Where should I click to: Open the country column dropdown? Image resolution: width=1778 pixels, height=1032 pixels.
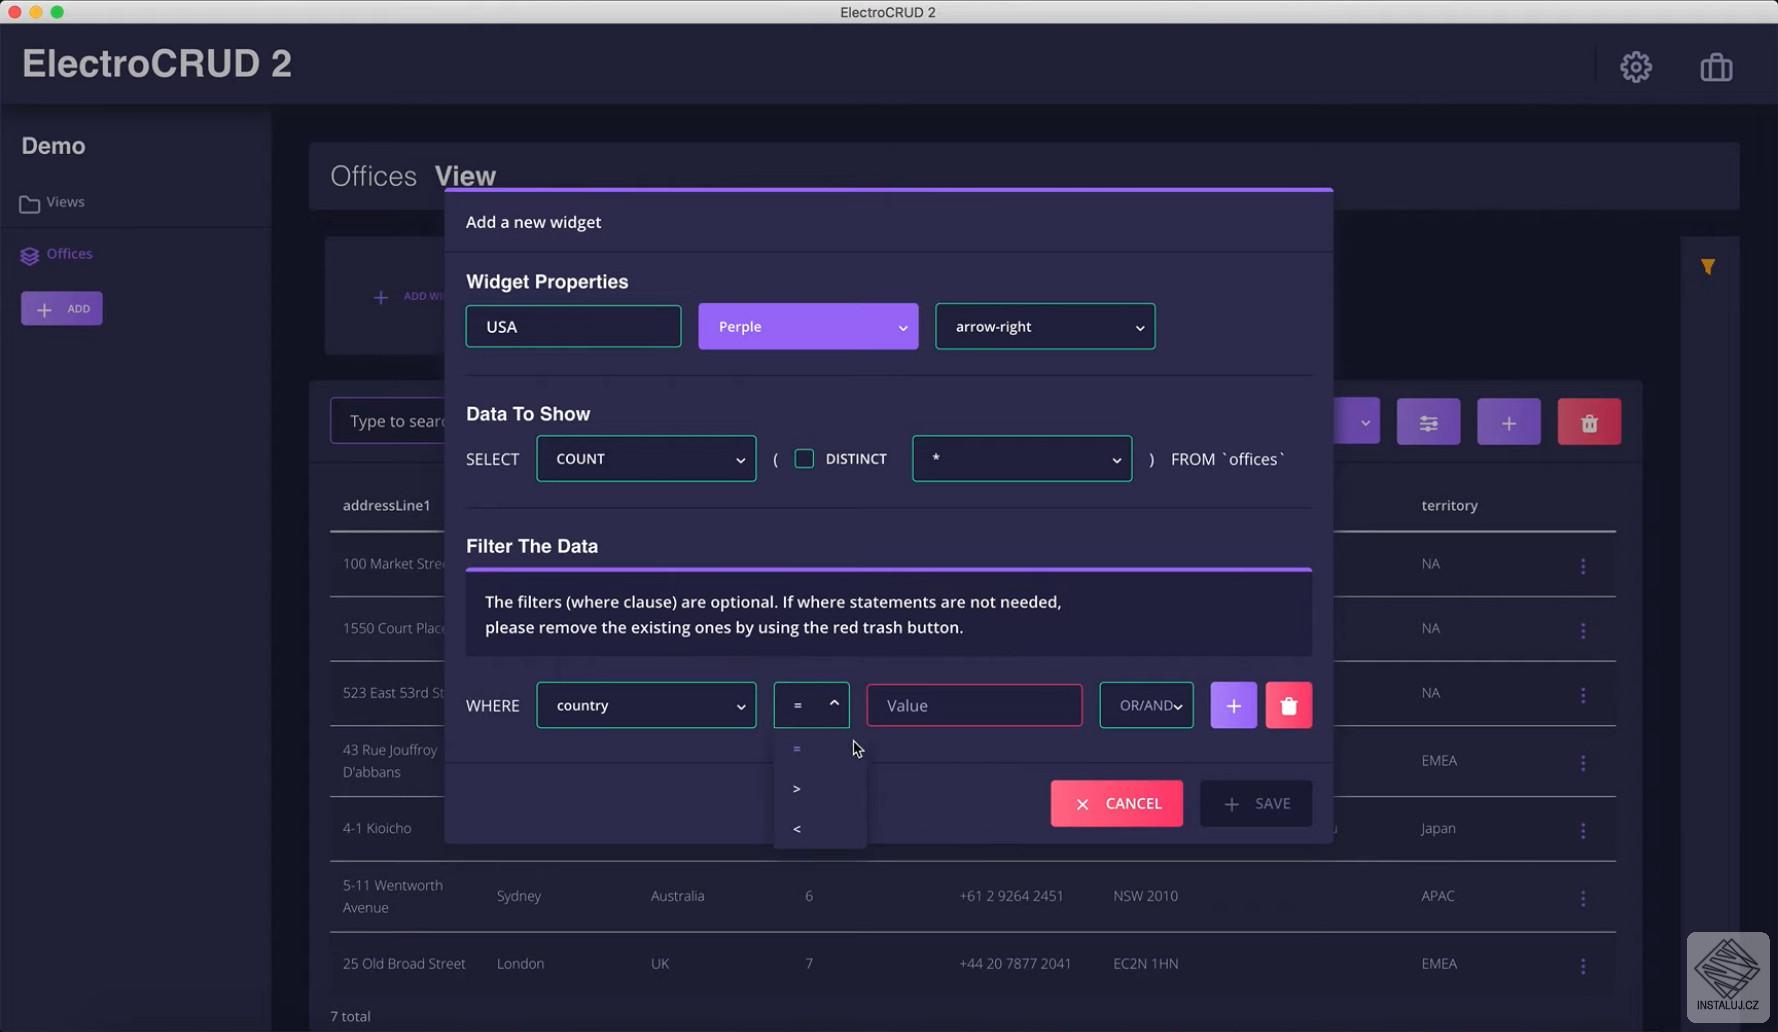(x=646, y=705)
